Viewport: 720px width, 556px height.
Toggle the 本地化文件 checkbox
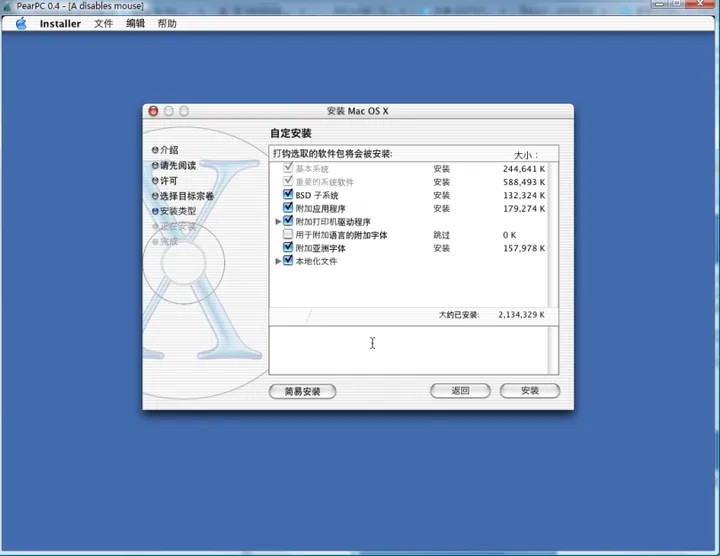288,260
